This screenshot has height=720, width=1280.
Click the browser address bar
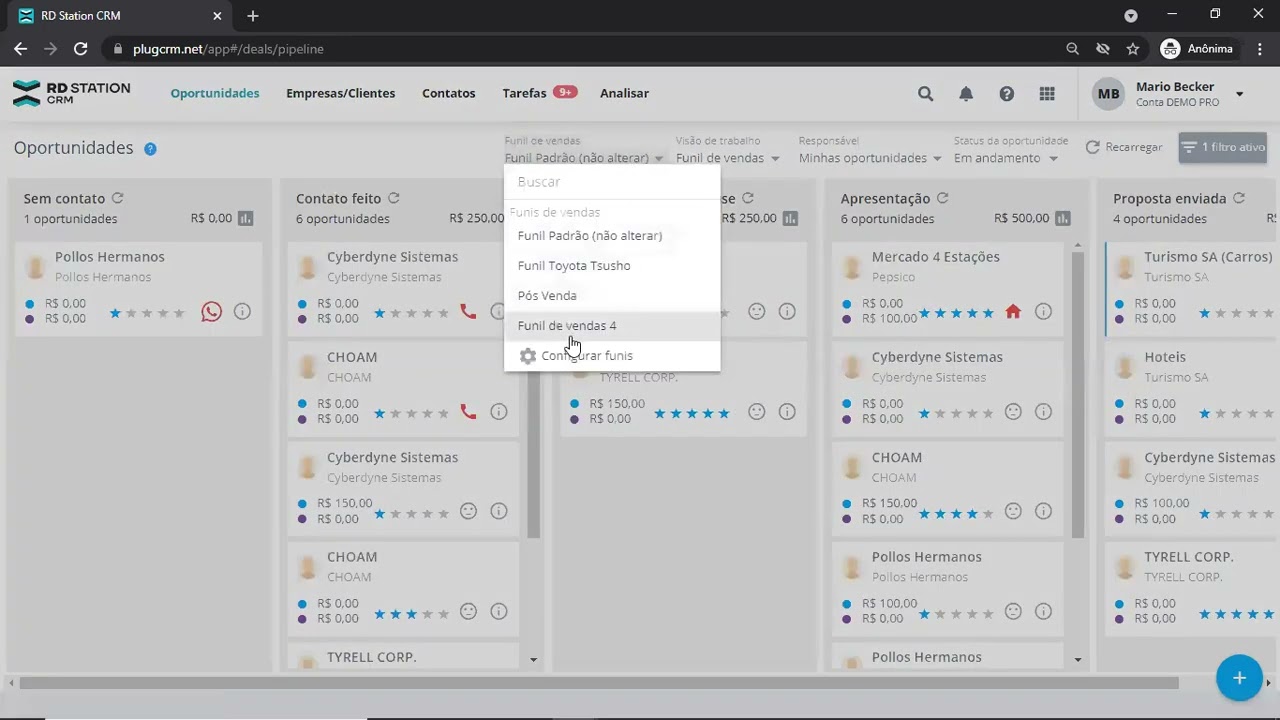580,48
